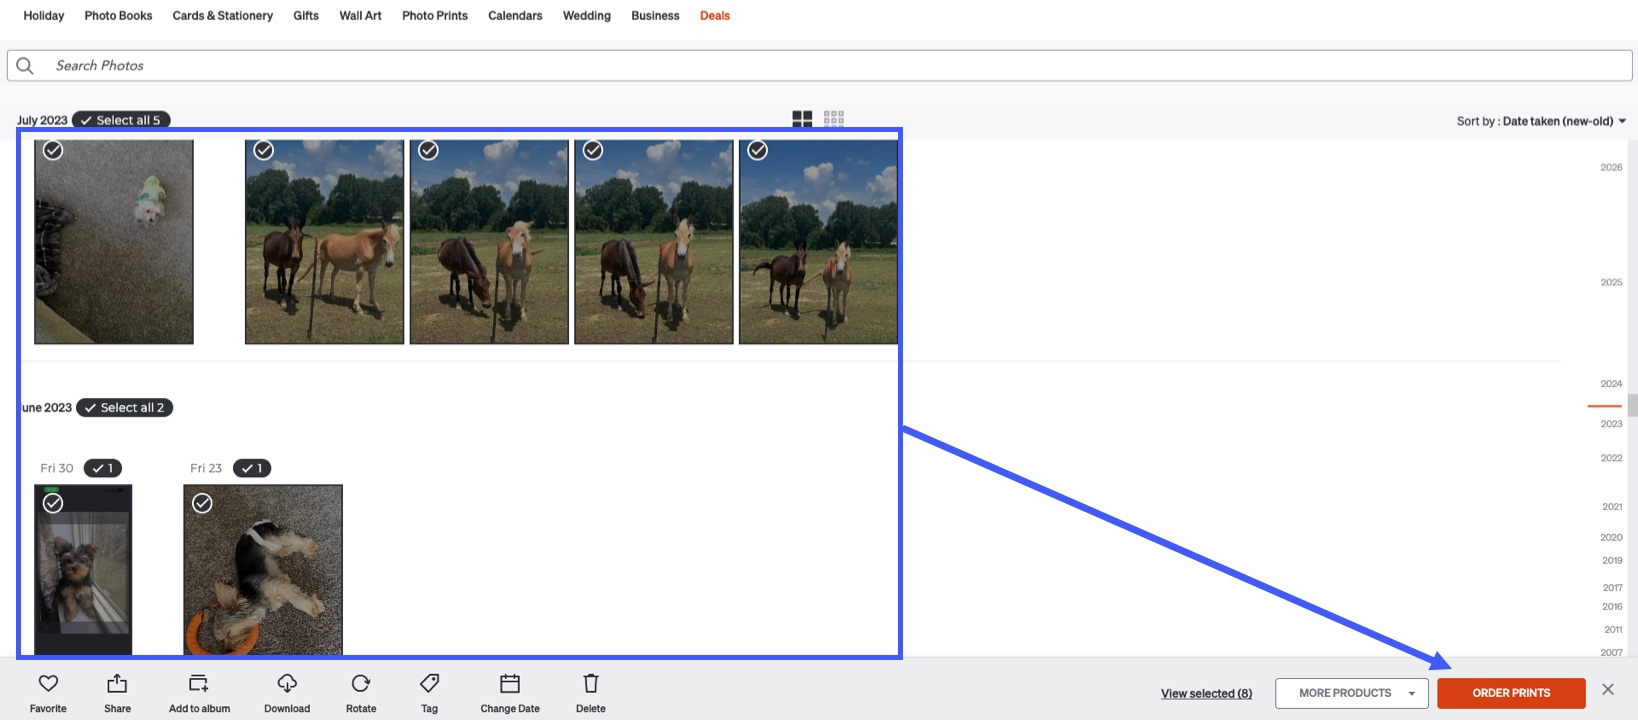The image size is (1638, 720).
Task: Uncheck the fourth horses photo checkmark
Action: 758,150
